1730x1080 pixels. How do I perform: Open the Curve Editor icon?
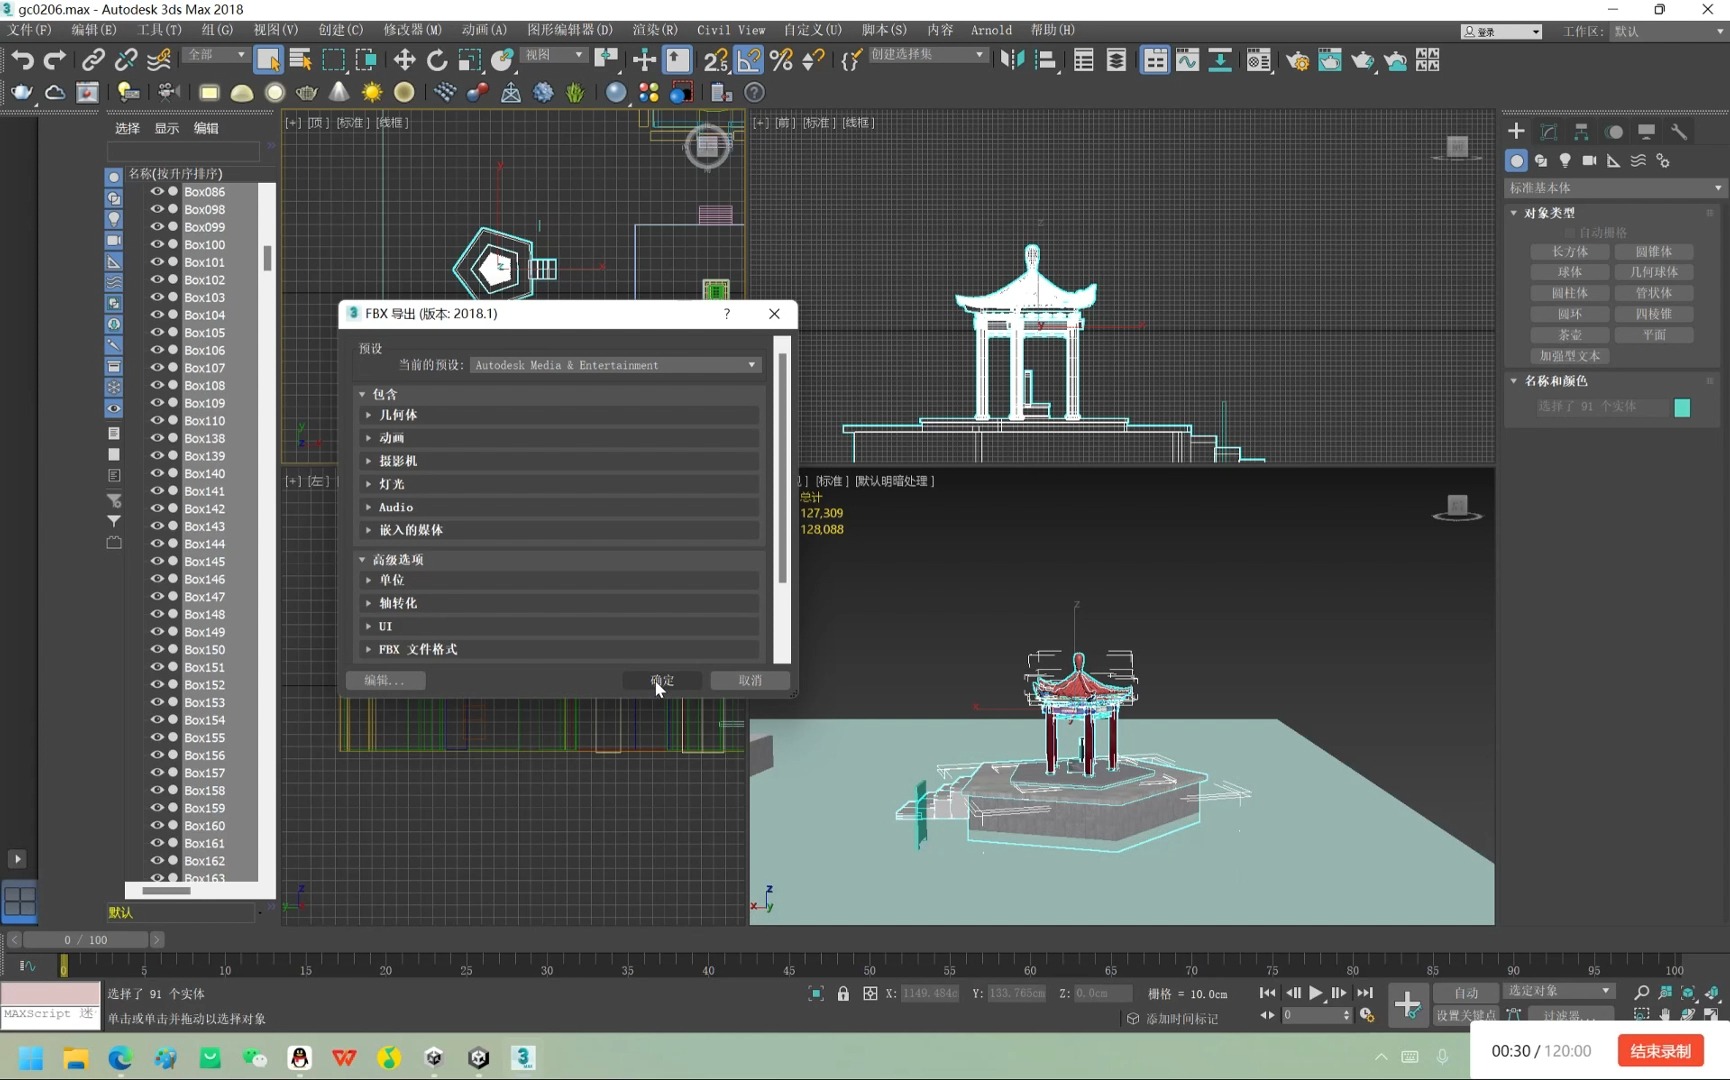coord(1187,60)
